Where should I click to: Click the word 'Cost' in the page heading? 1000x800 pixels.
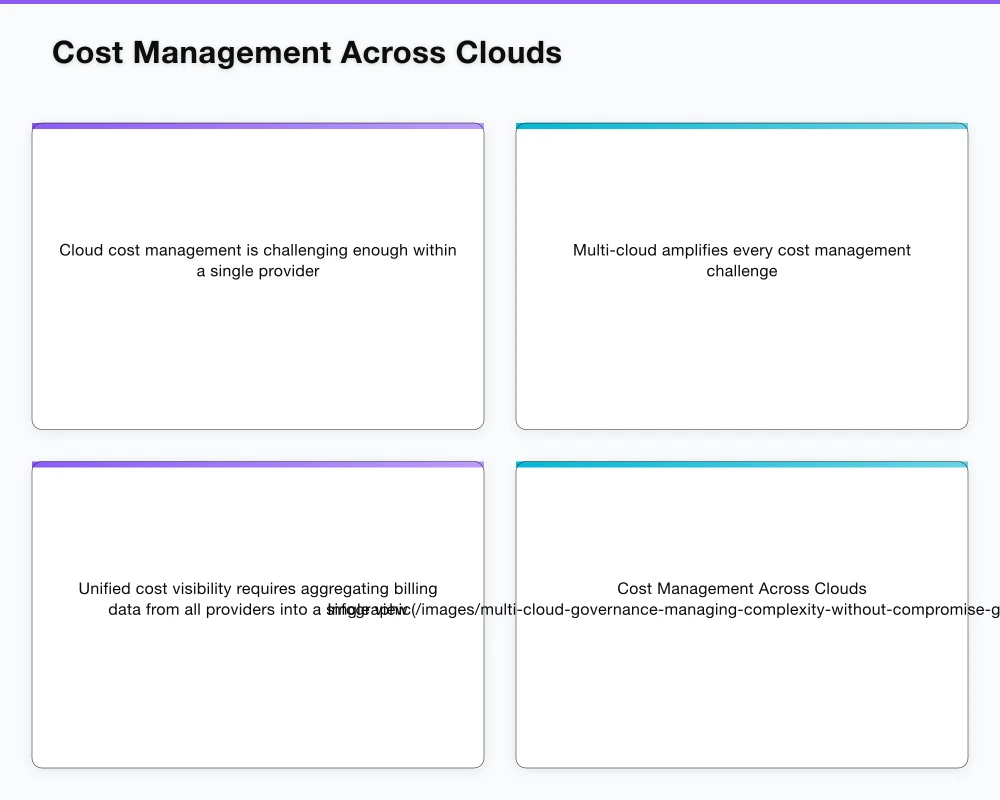point(87,52)
